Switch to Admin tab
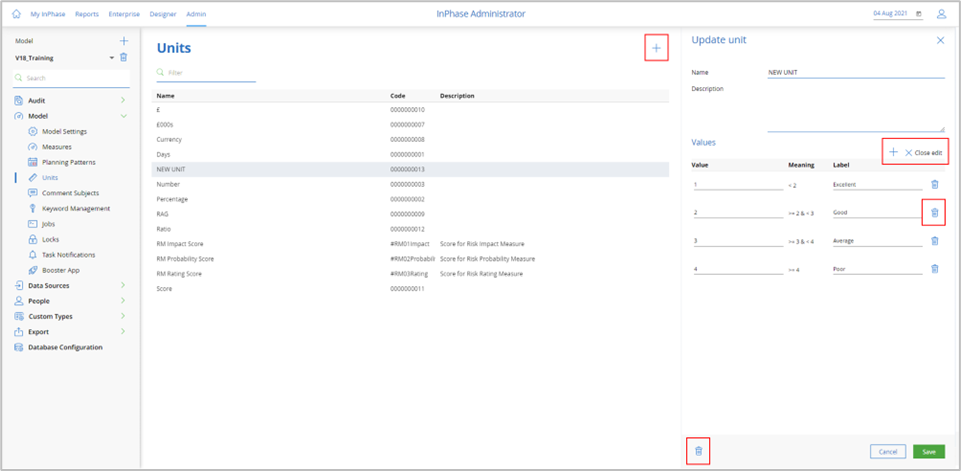The width and height of the screenshot is (961, 471). pos(196,13)
